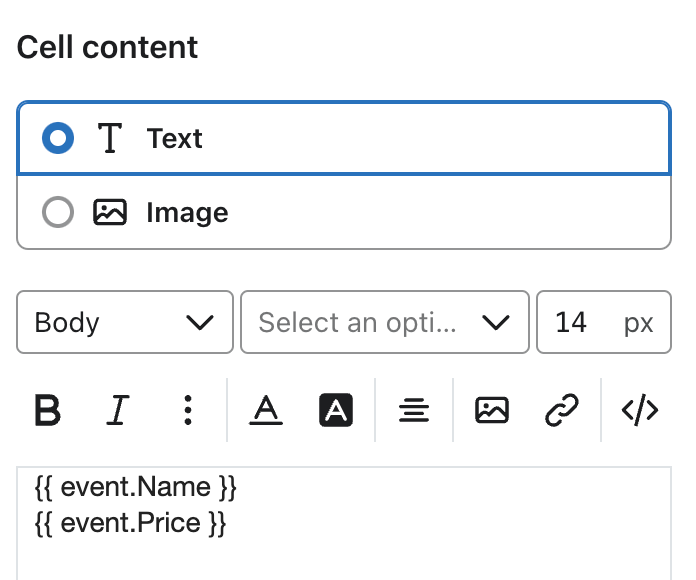The width and height of the screenshot is (696, 580).
Task: Insert an image from the editor toolbar
Action: 492,410
